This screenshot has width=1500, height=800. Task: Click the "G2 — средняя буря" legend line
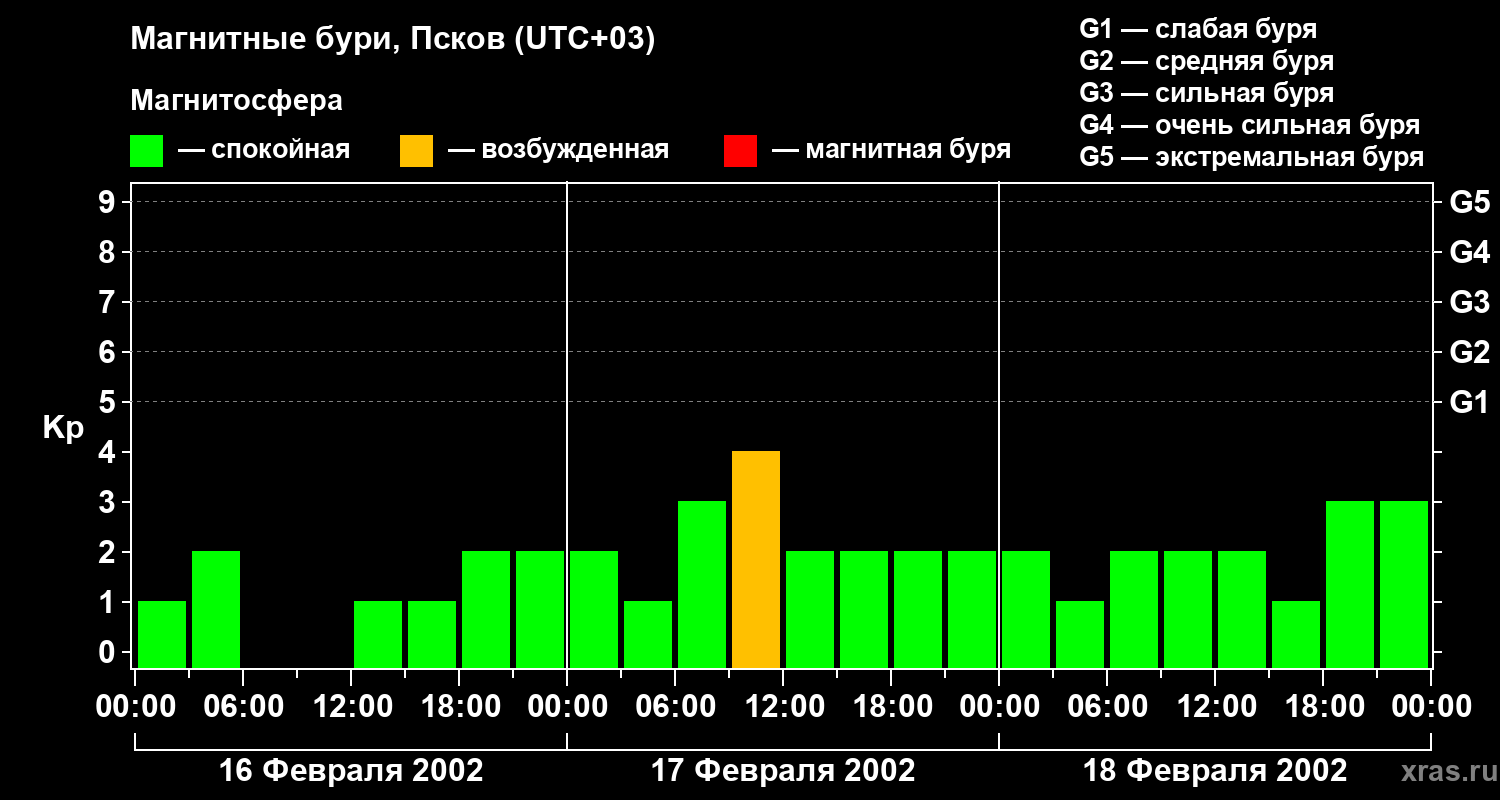point(1206,61)
